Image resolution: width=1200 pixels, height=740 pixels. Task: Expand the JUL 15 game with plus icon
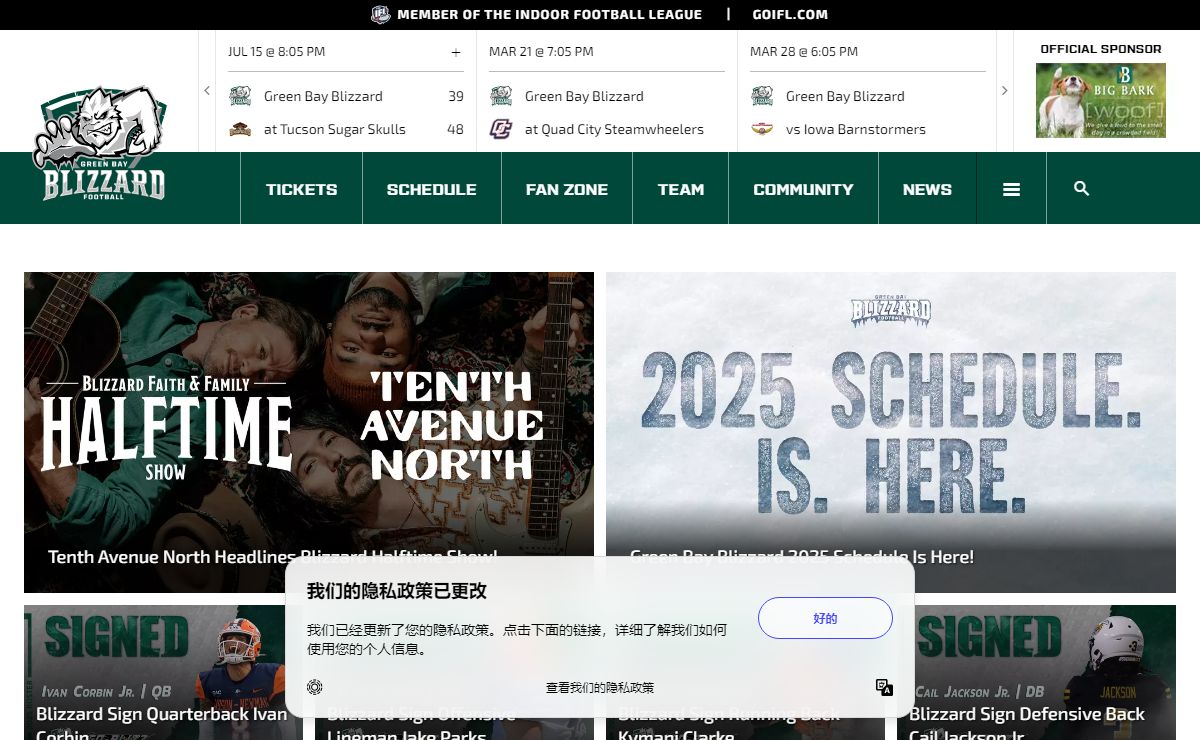[x=456, y=52]
